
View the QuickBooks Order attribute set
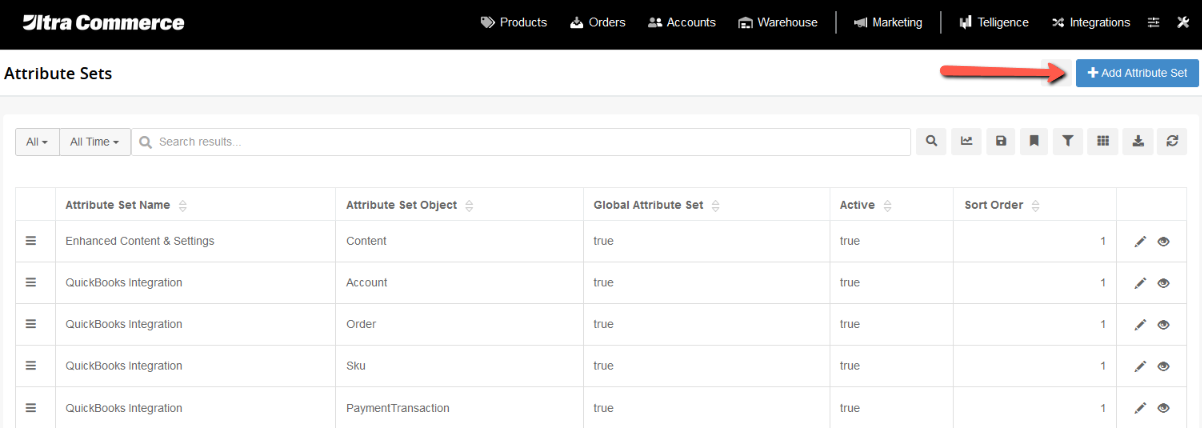pyautogui.click(x=1163, y=325)
